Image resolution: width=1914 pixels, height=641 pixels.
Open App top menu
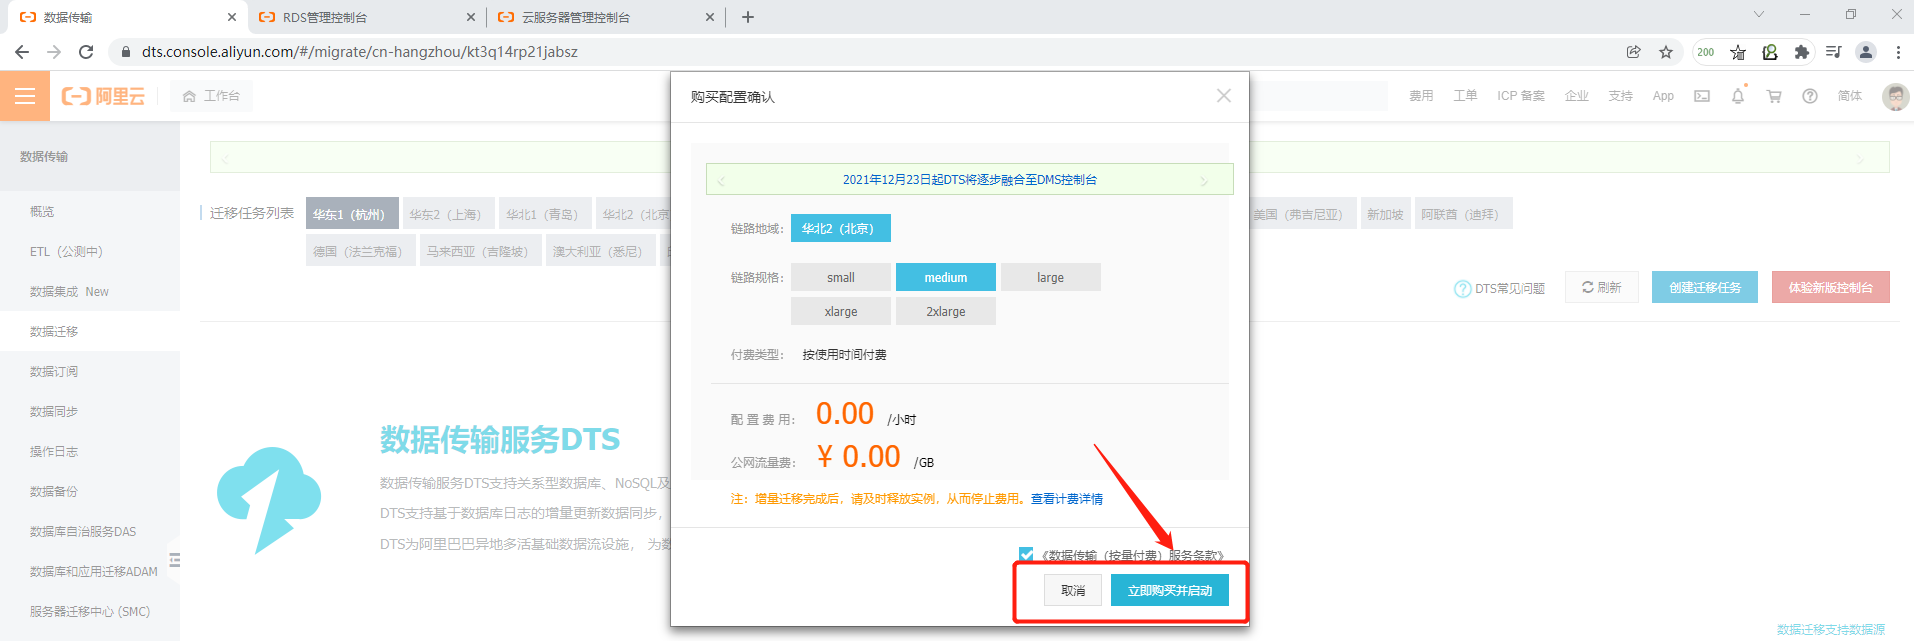[1663, 96]
